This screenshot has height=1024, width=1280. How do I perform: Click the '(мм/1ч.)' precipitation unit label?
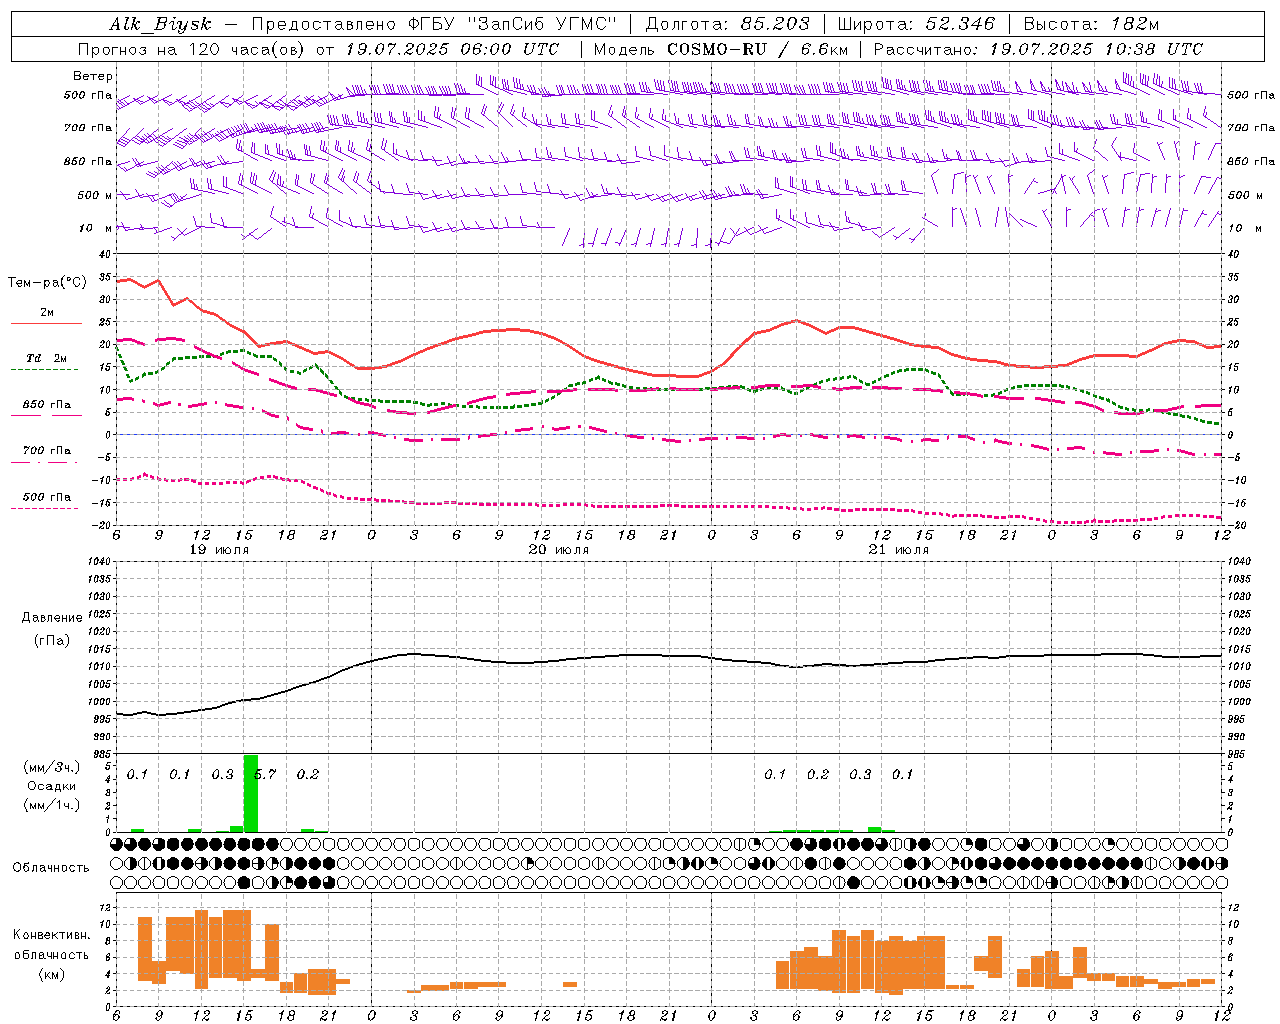coord(52,805)
